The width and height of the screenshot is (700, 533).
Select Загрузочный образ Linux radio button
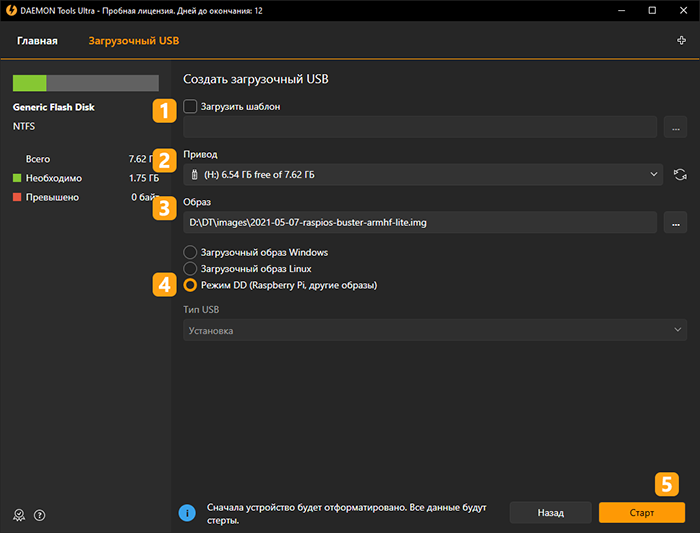190,269
